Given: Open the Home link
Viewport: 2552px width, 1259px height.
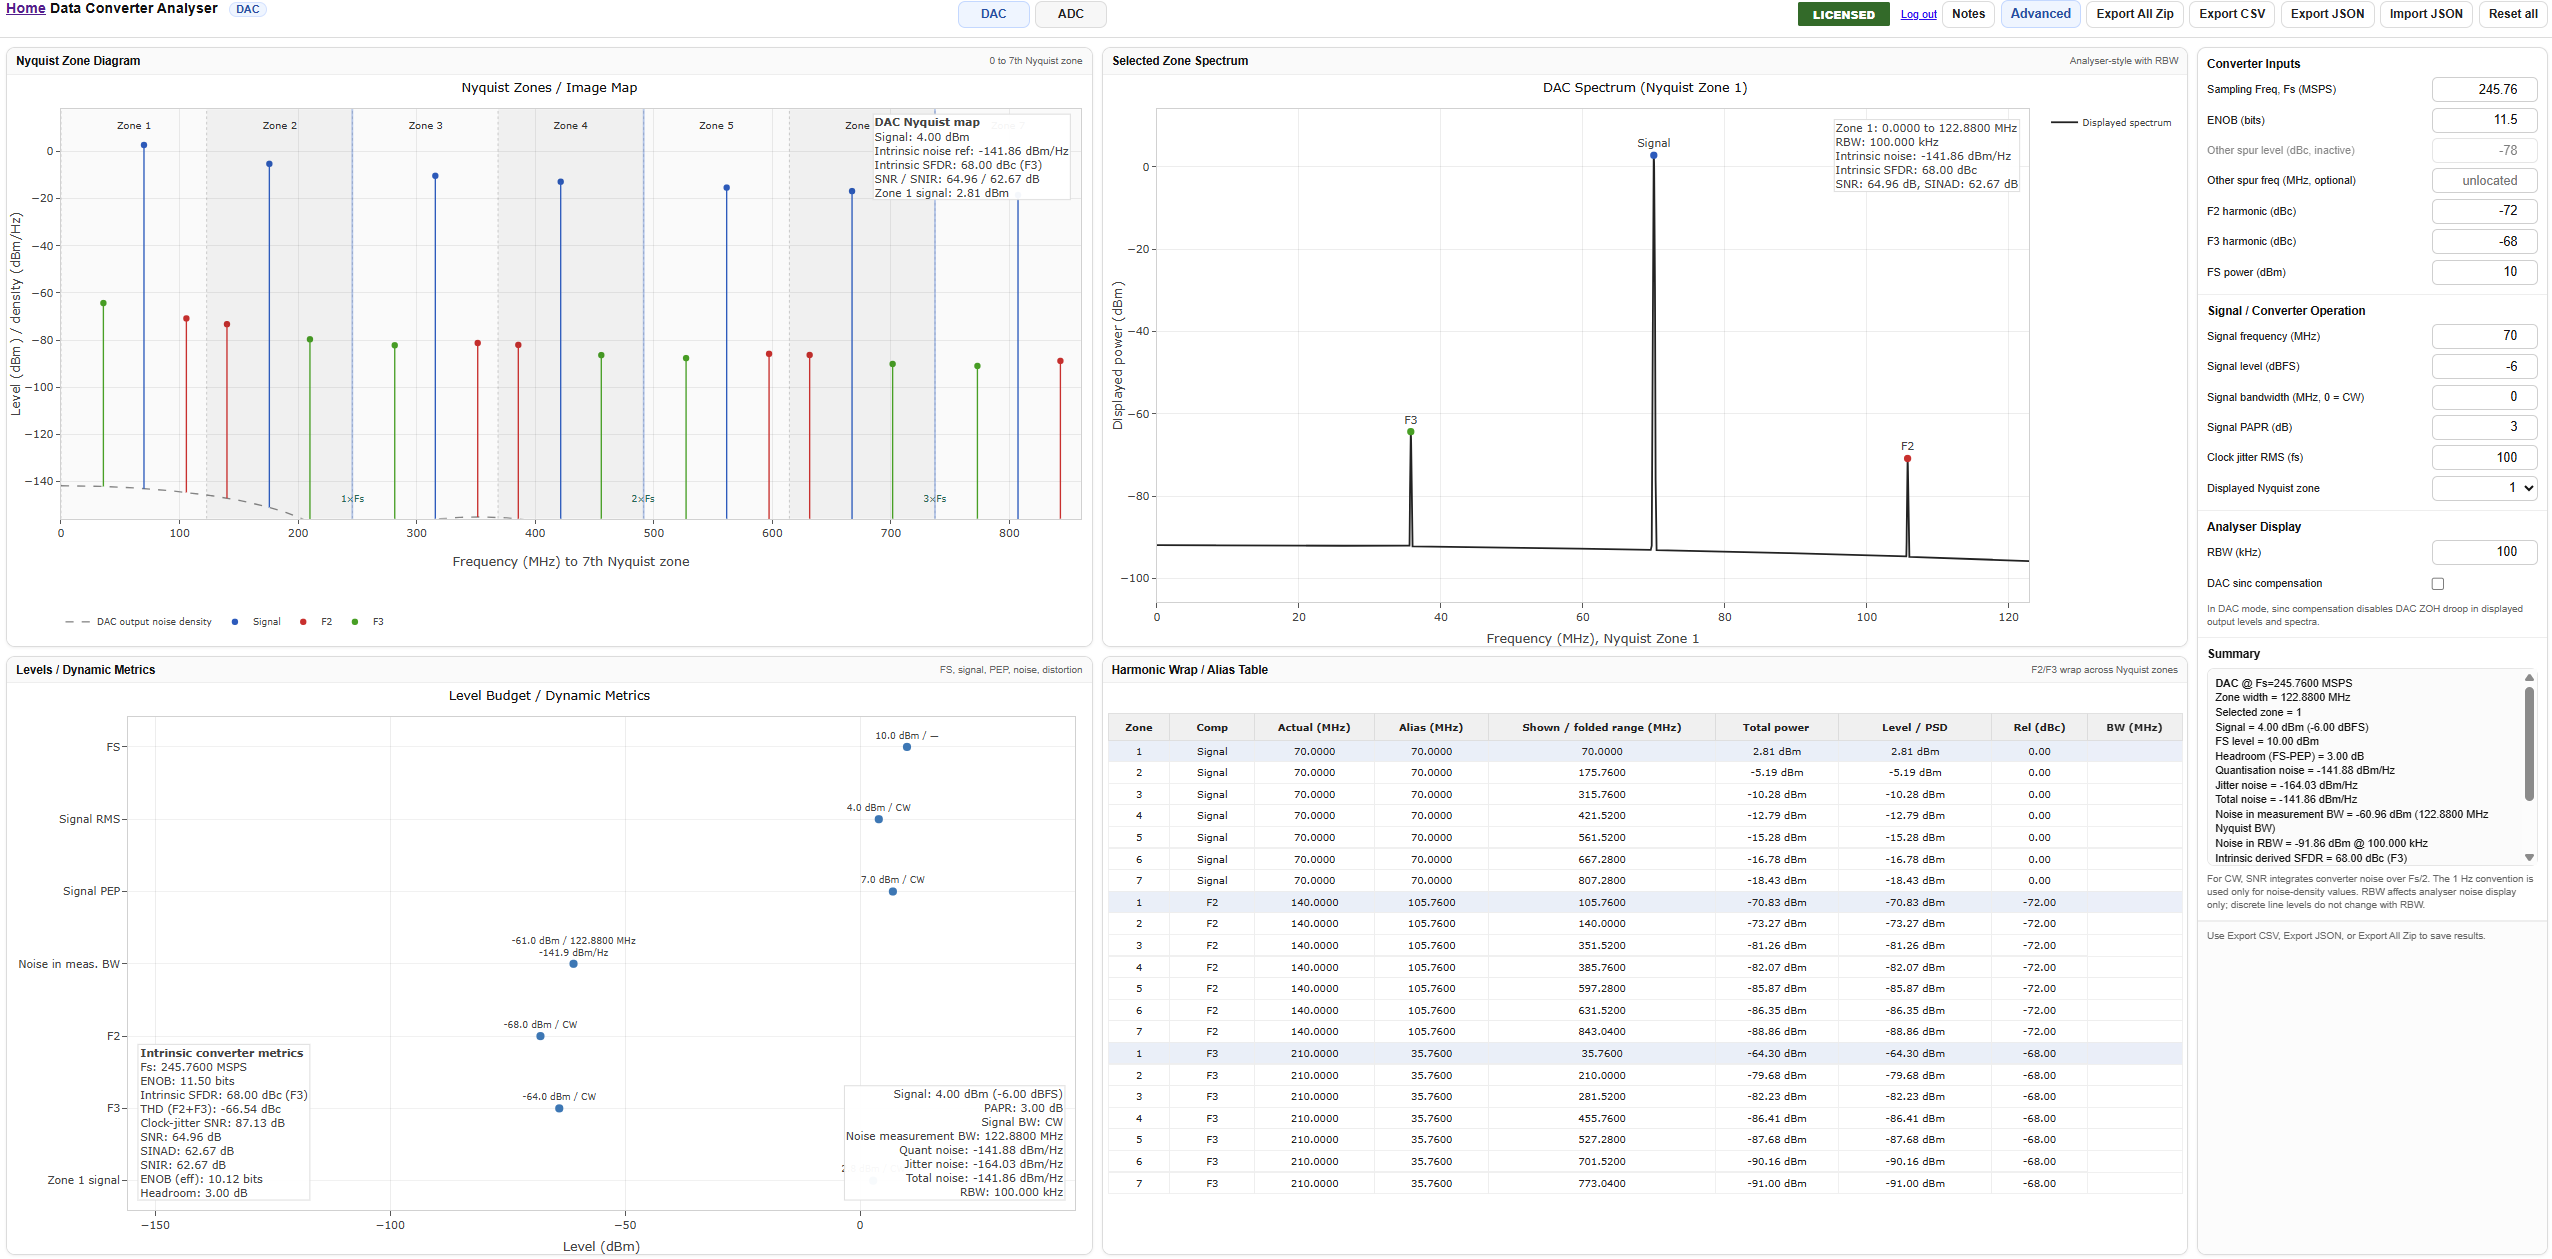Looking at the screenshot, I should pos(26,9).
